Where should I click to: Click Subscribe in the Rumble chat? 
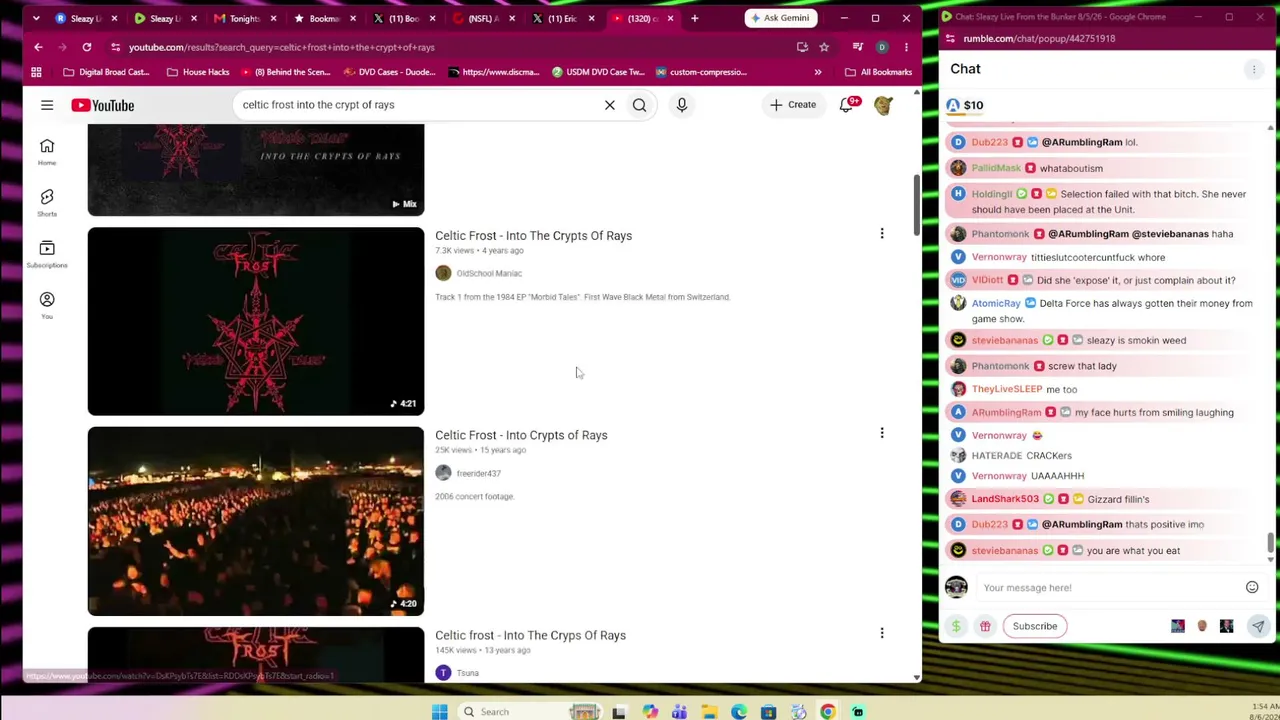(x=1034, y=626)
